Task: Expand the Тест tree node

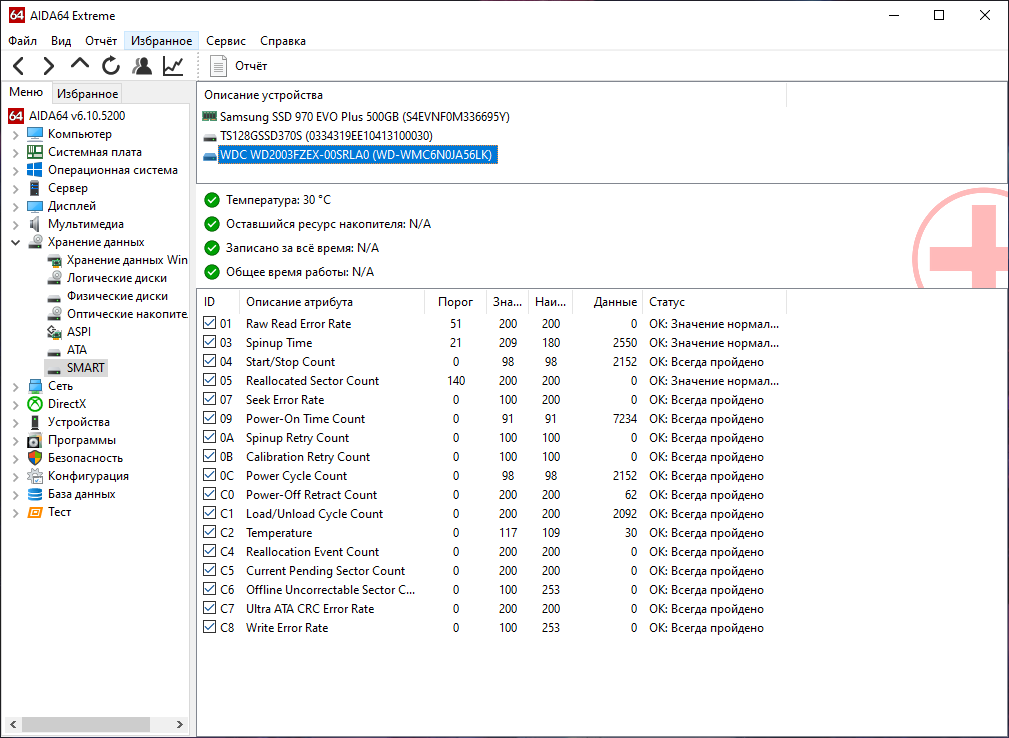Action: (15, 513)
